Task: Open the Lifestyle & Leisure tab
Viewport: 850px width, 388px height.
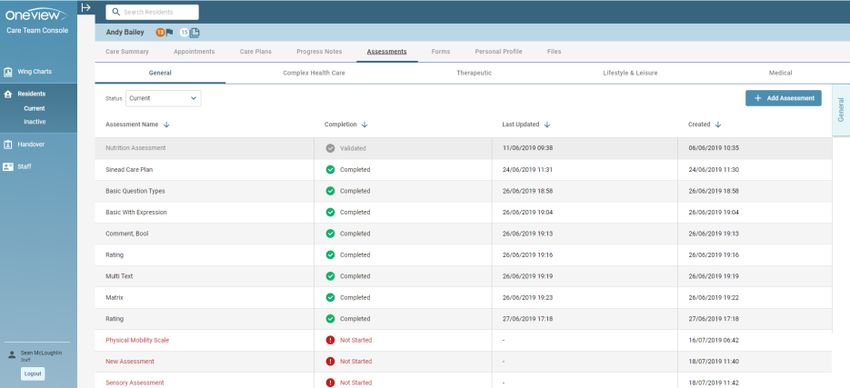Action: pyautogui.click(x=630, y=73)
